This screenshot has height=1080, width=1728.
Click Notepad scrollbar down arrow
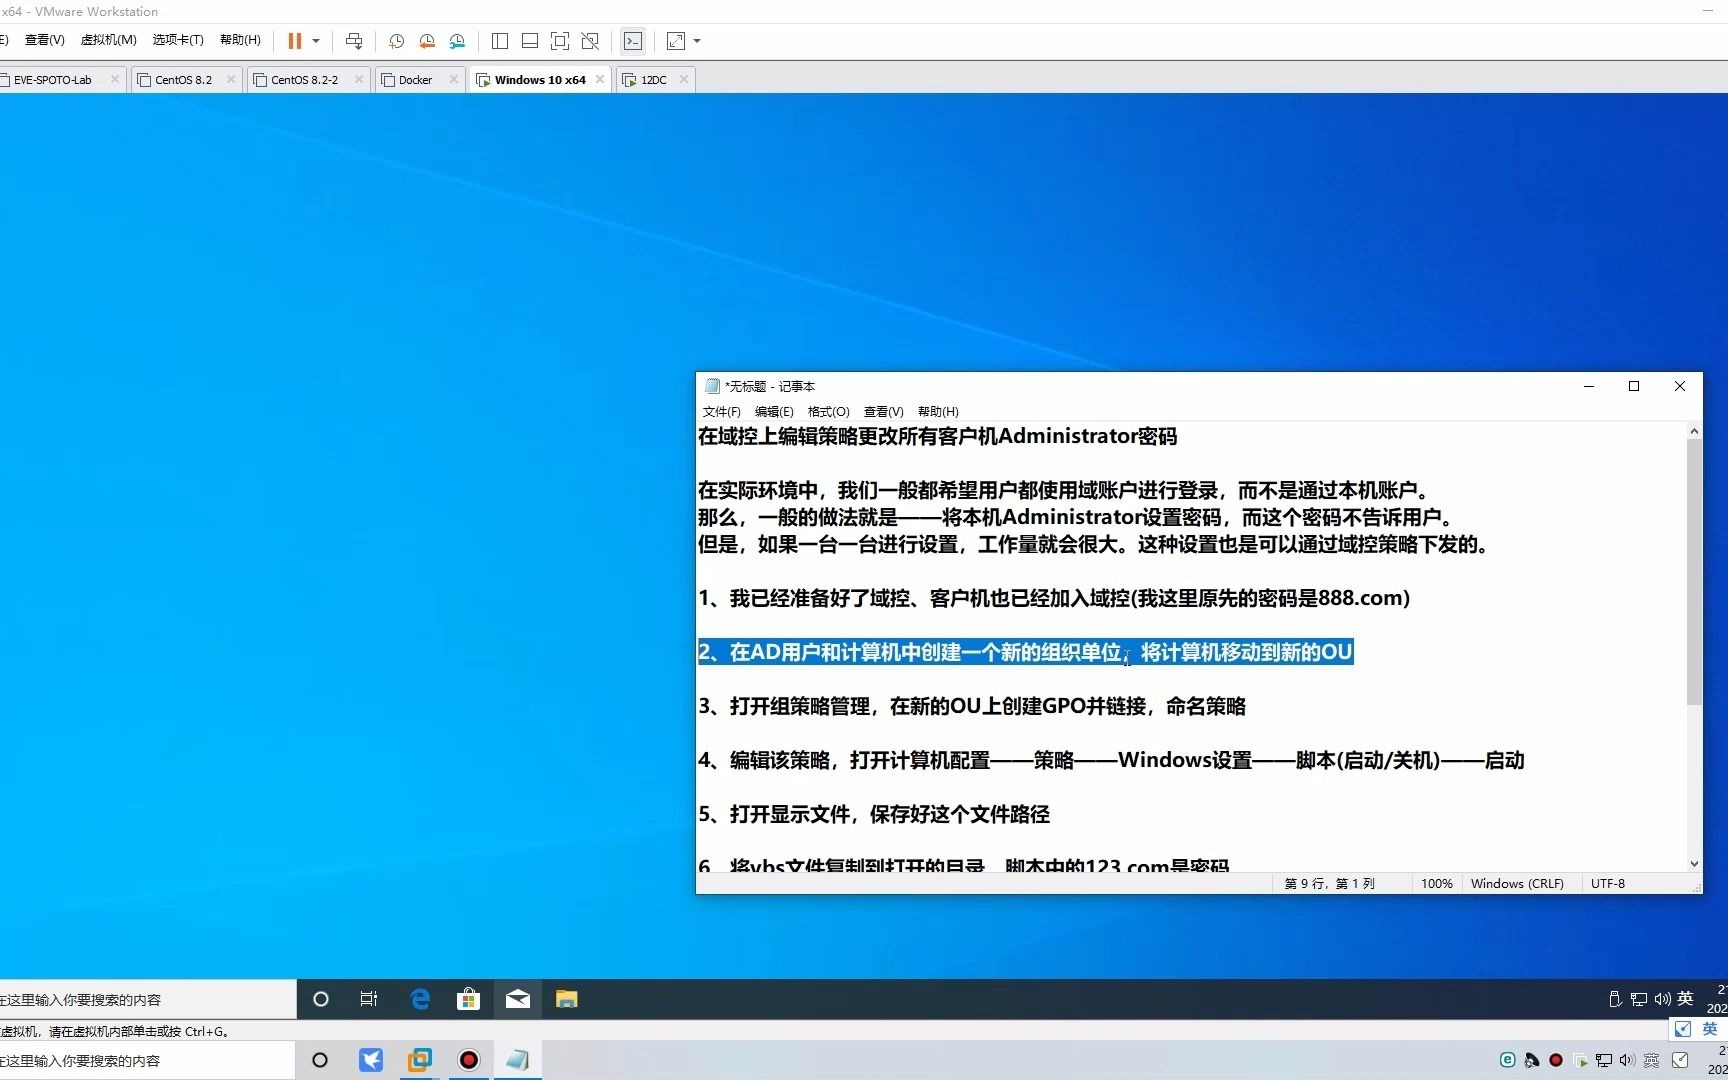coord(1694,864)
